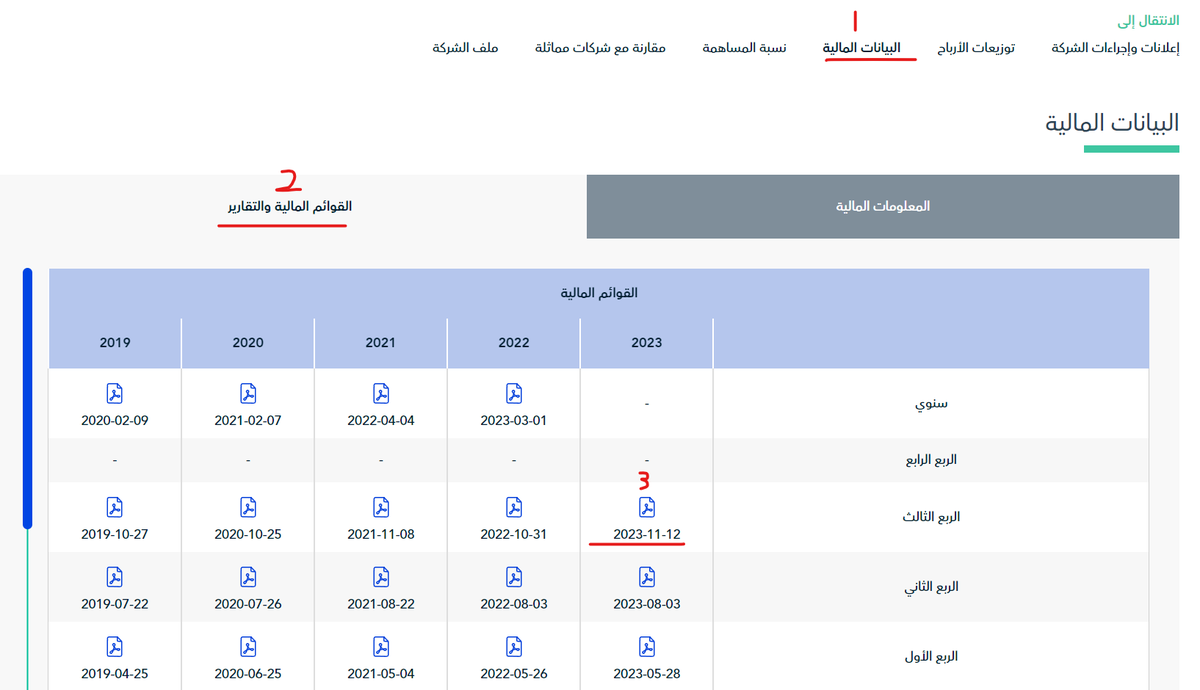
Task: Click the الربع الرابع row label
Action: click(x=932, y=460)
